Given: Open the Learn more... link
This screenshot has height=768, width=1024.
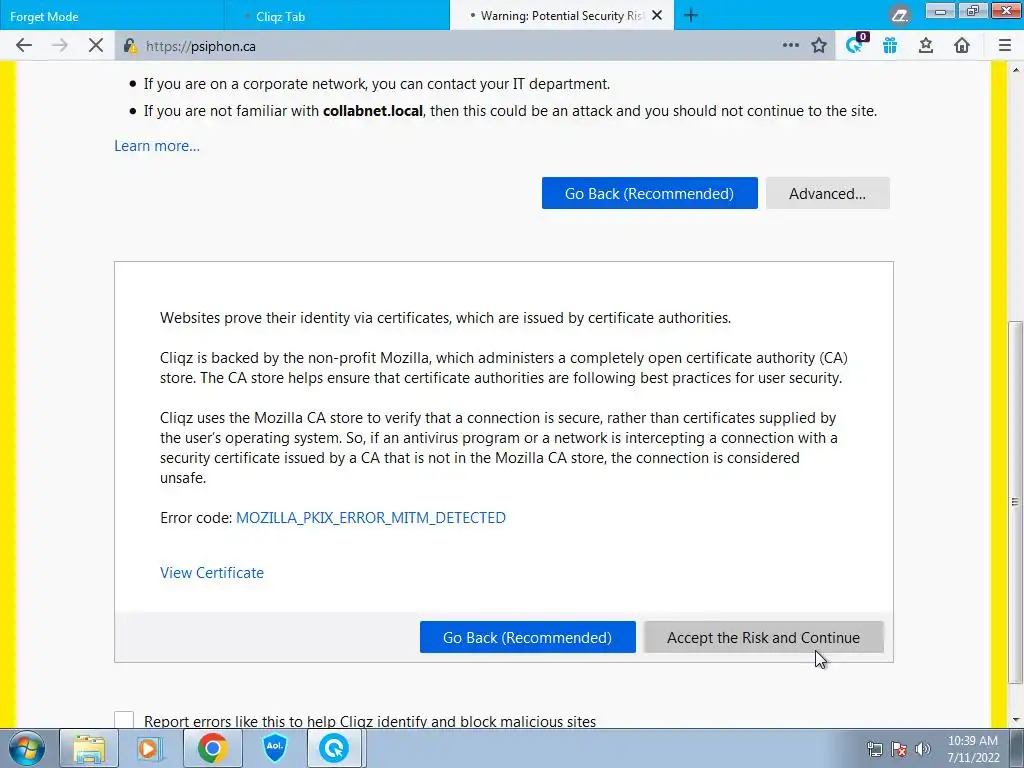Looking at the screenshot, I should pyautogui.click(x=157, y=146).
